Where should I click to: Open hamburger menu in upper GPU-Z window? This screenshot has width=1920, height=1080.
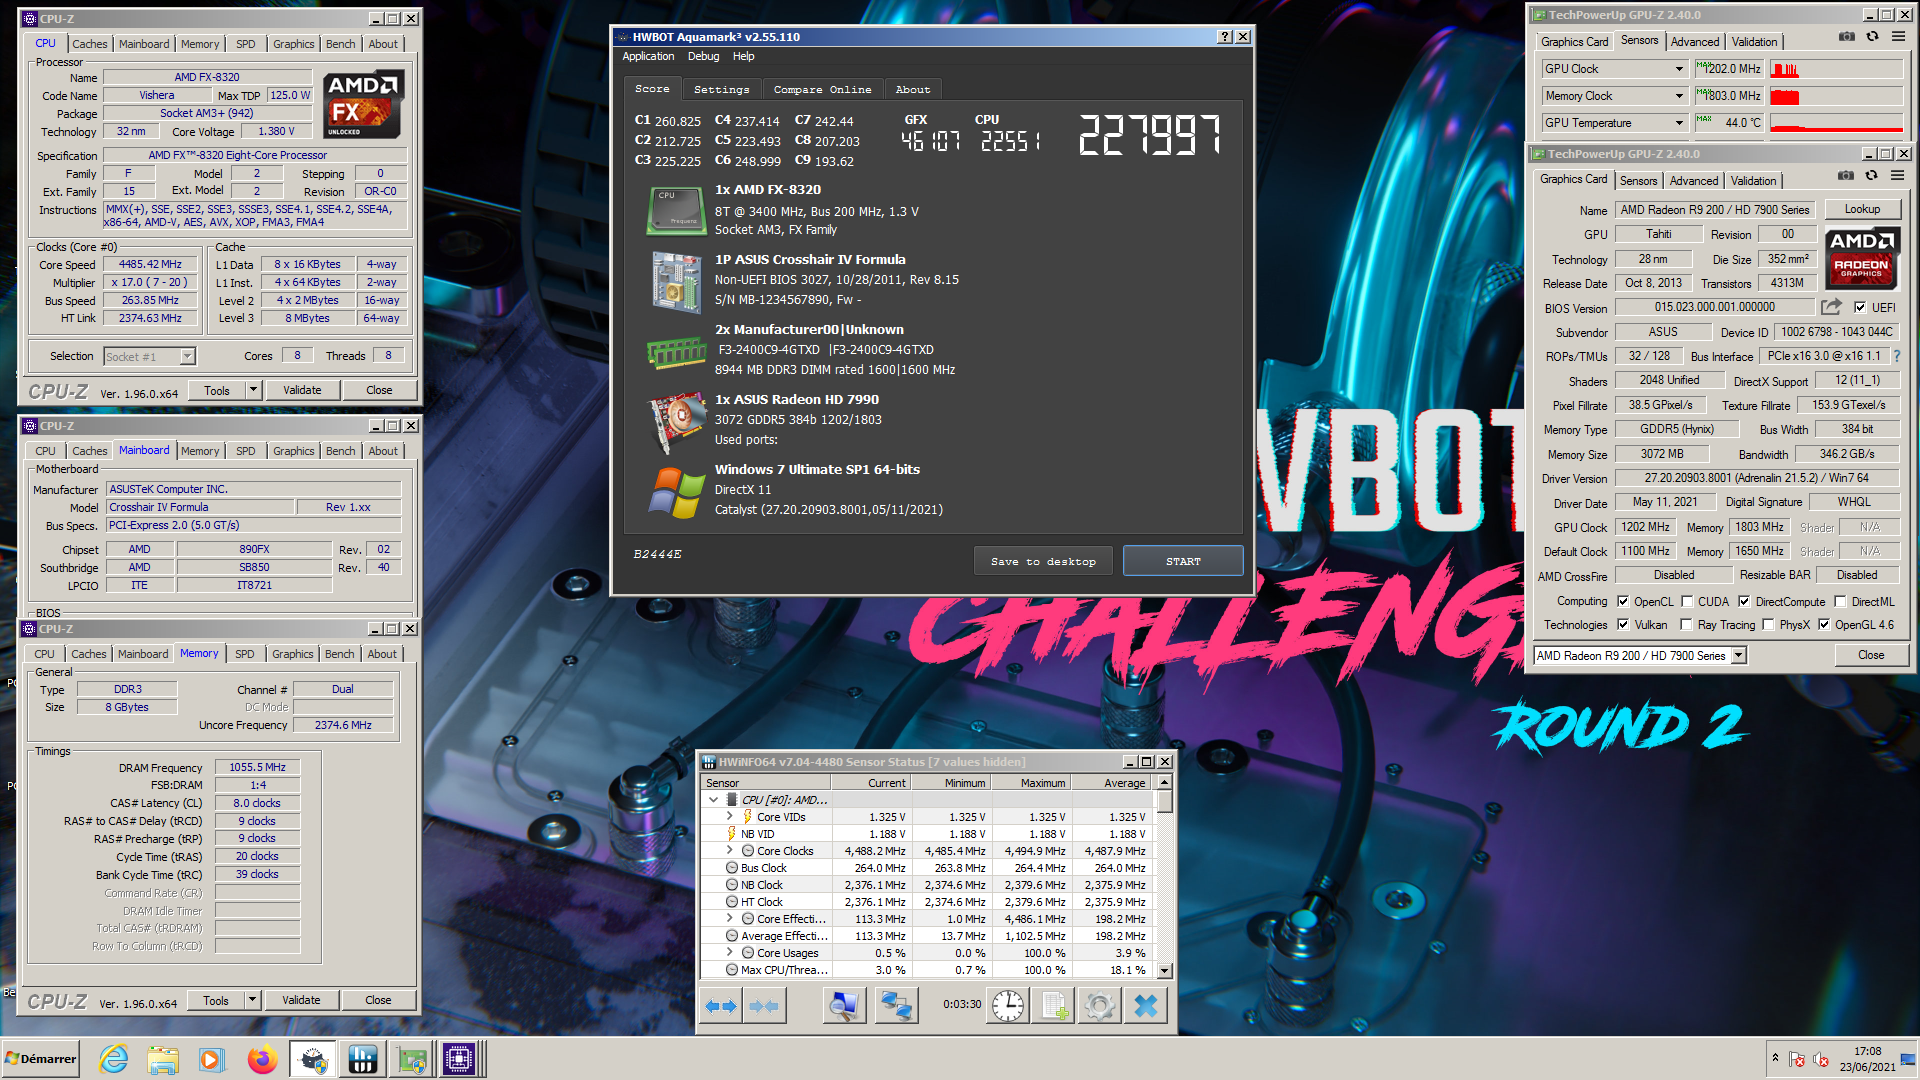pyautogui.click(x=1898, y=36)
